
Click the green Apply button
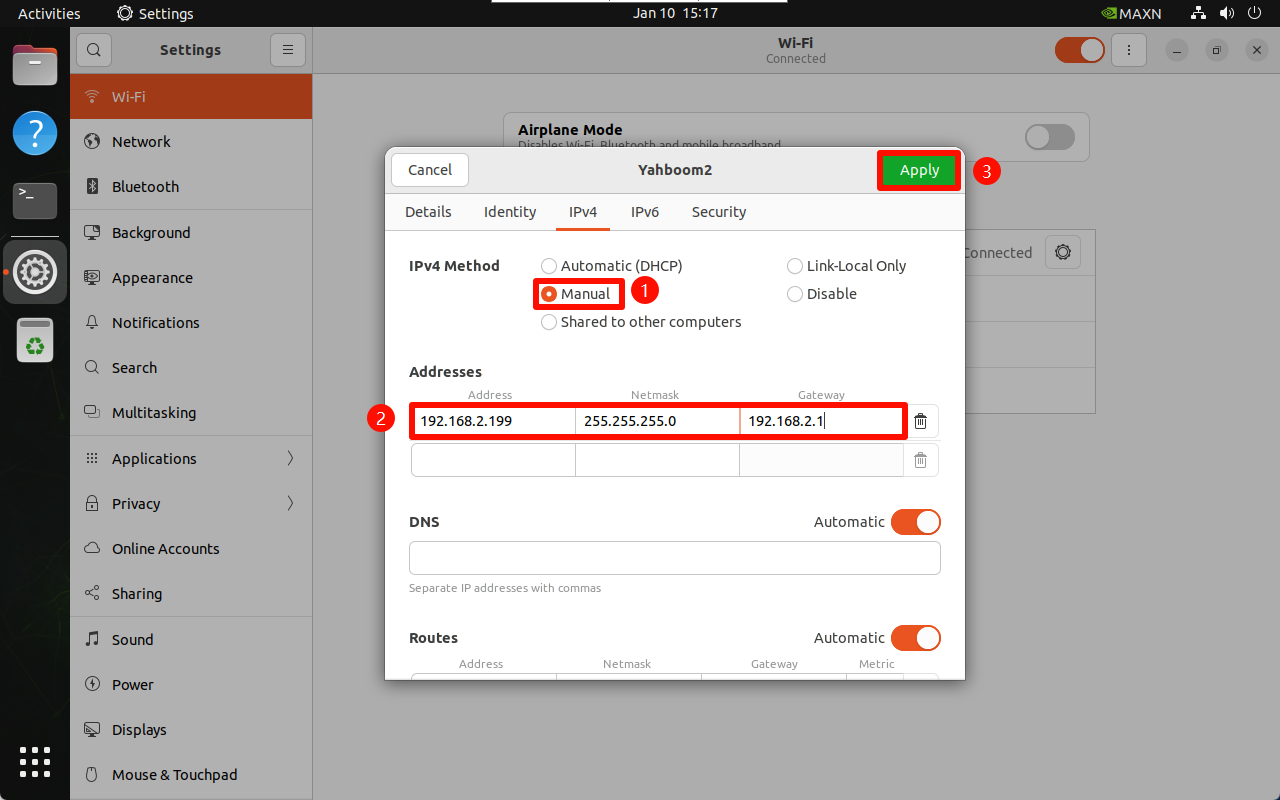[919, 170]
